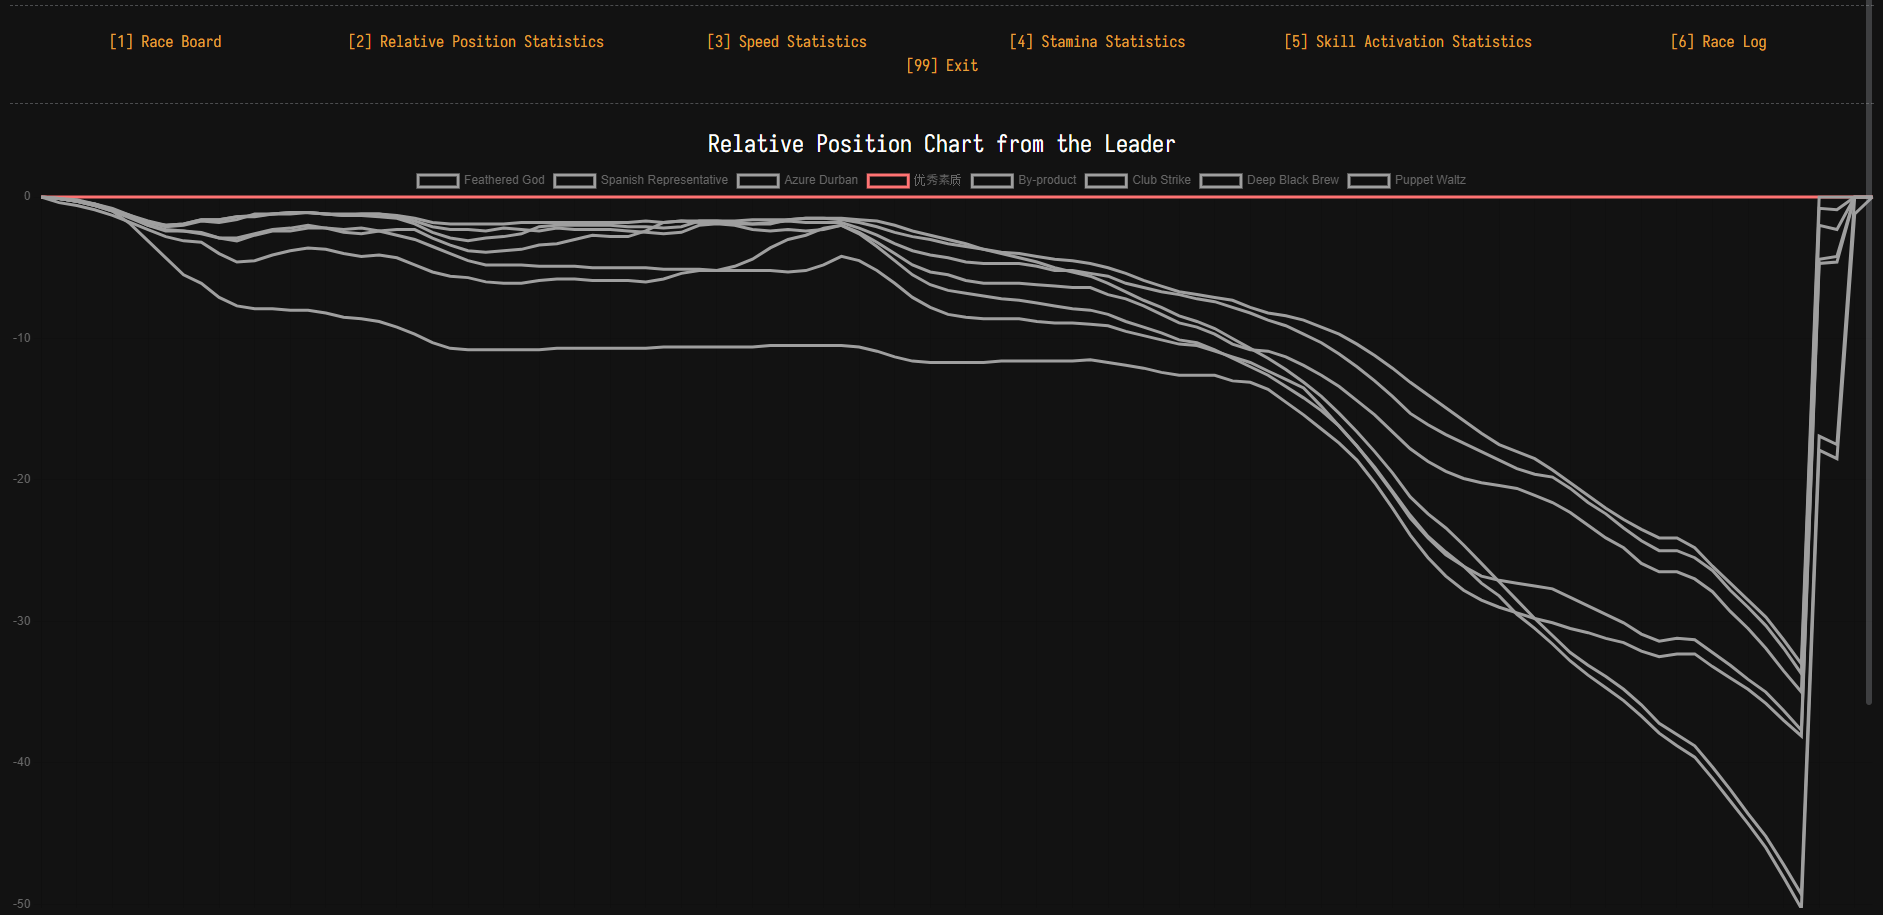Click the vertical page scrollbar
The width and height of the screenshot is (1883, 915).
(1869, 352)
